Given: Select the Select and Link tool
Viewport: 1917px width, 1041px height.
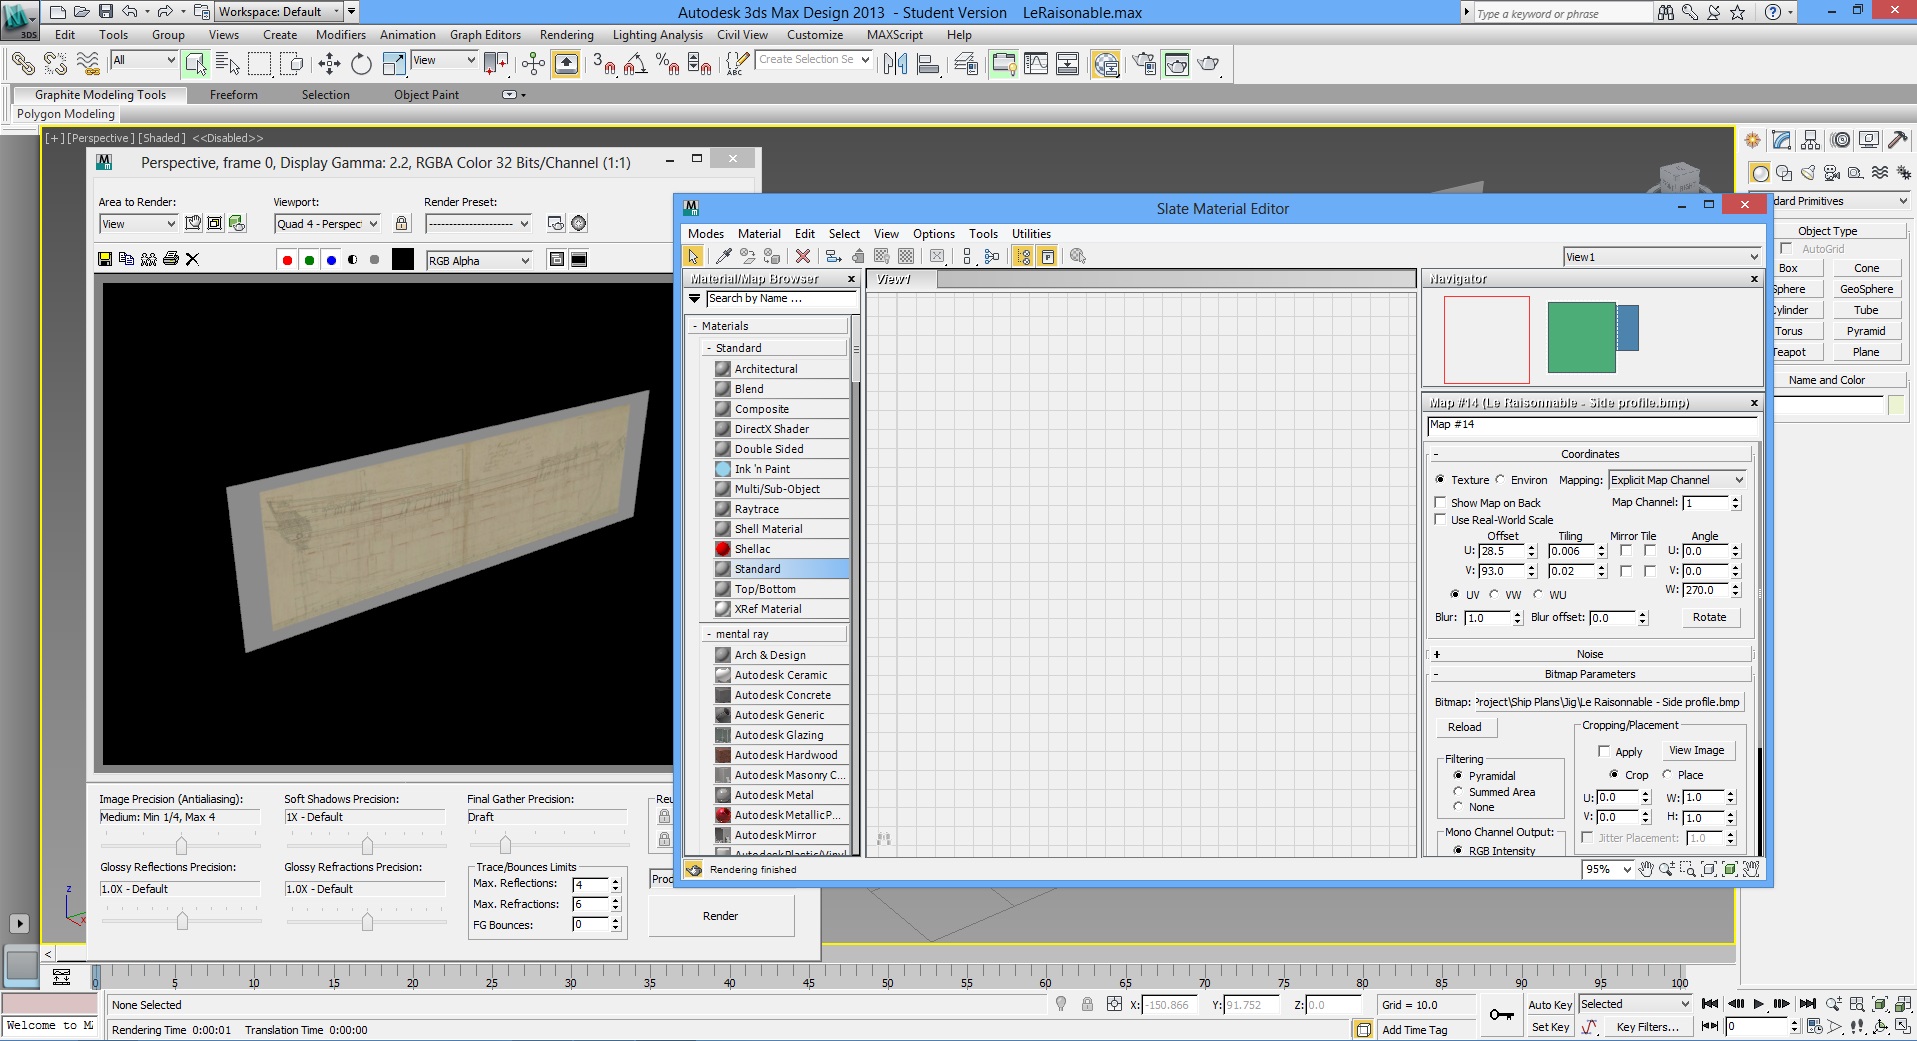Looking at the screenshot, I should click(22, 64).
